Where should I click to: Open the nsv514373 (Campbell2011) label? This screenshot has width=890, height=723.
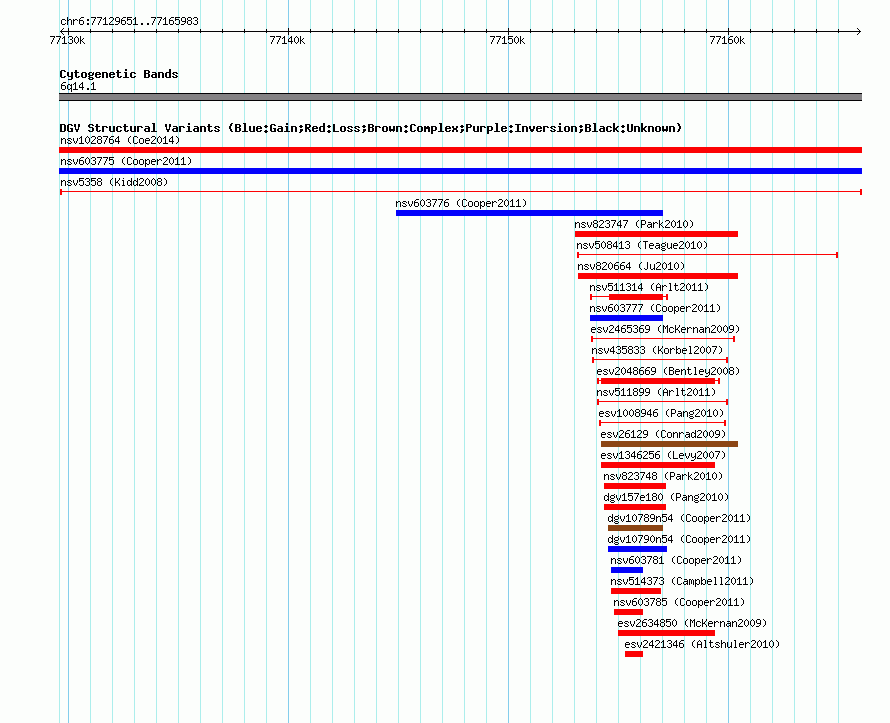click(682, 581)
